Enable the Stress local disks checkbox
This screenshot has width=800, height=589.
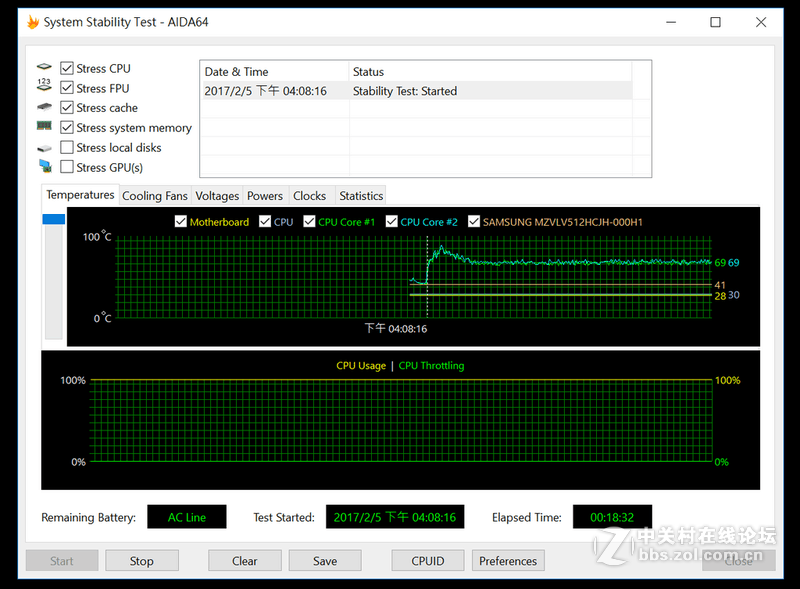(x=67, y=148)
